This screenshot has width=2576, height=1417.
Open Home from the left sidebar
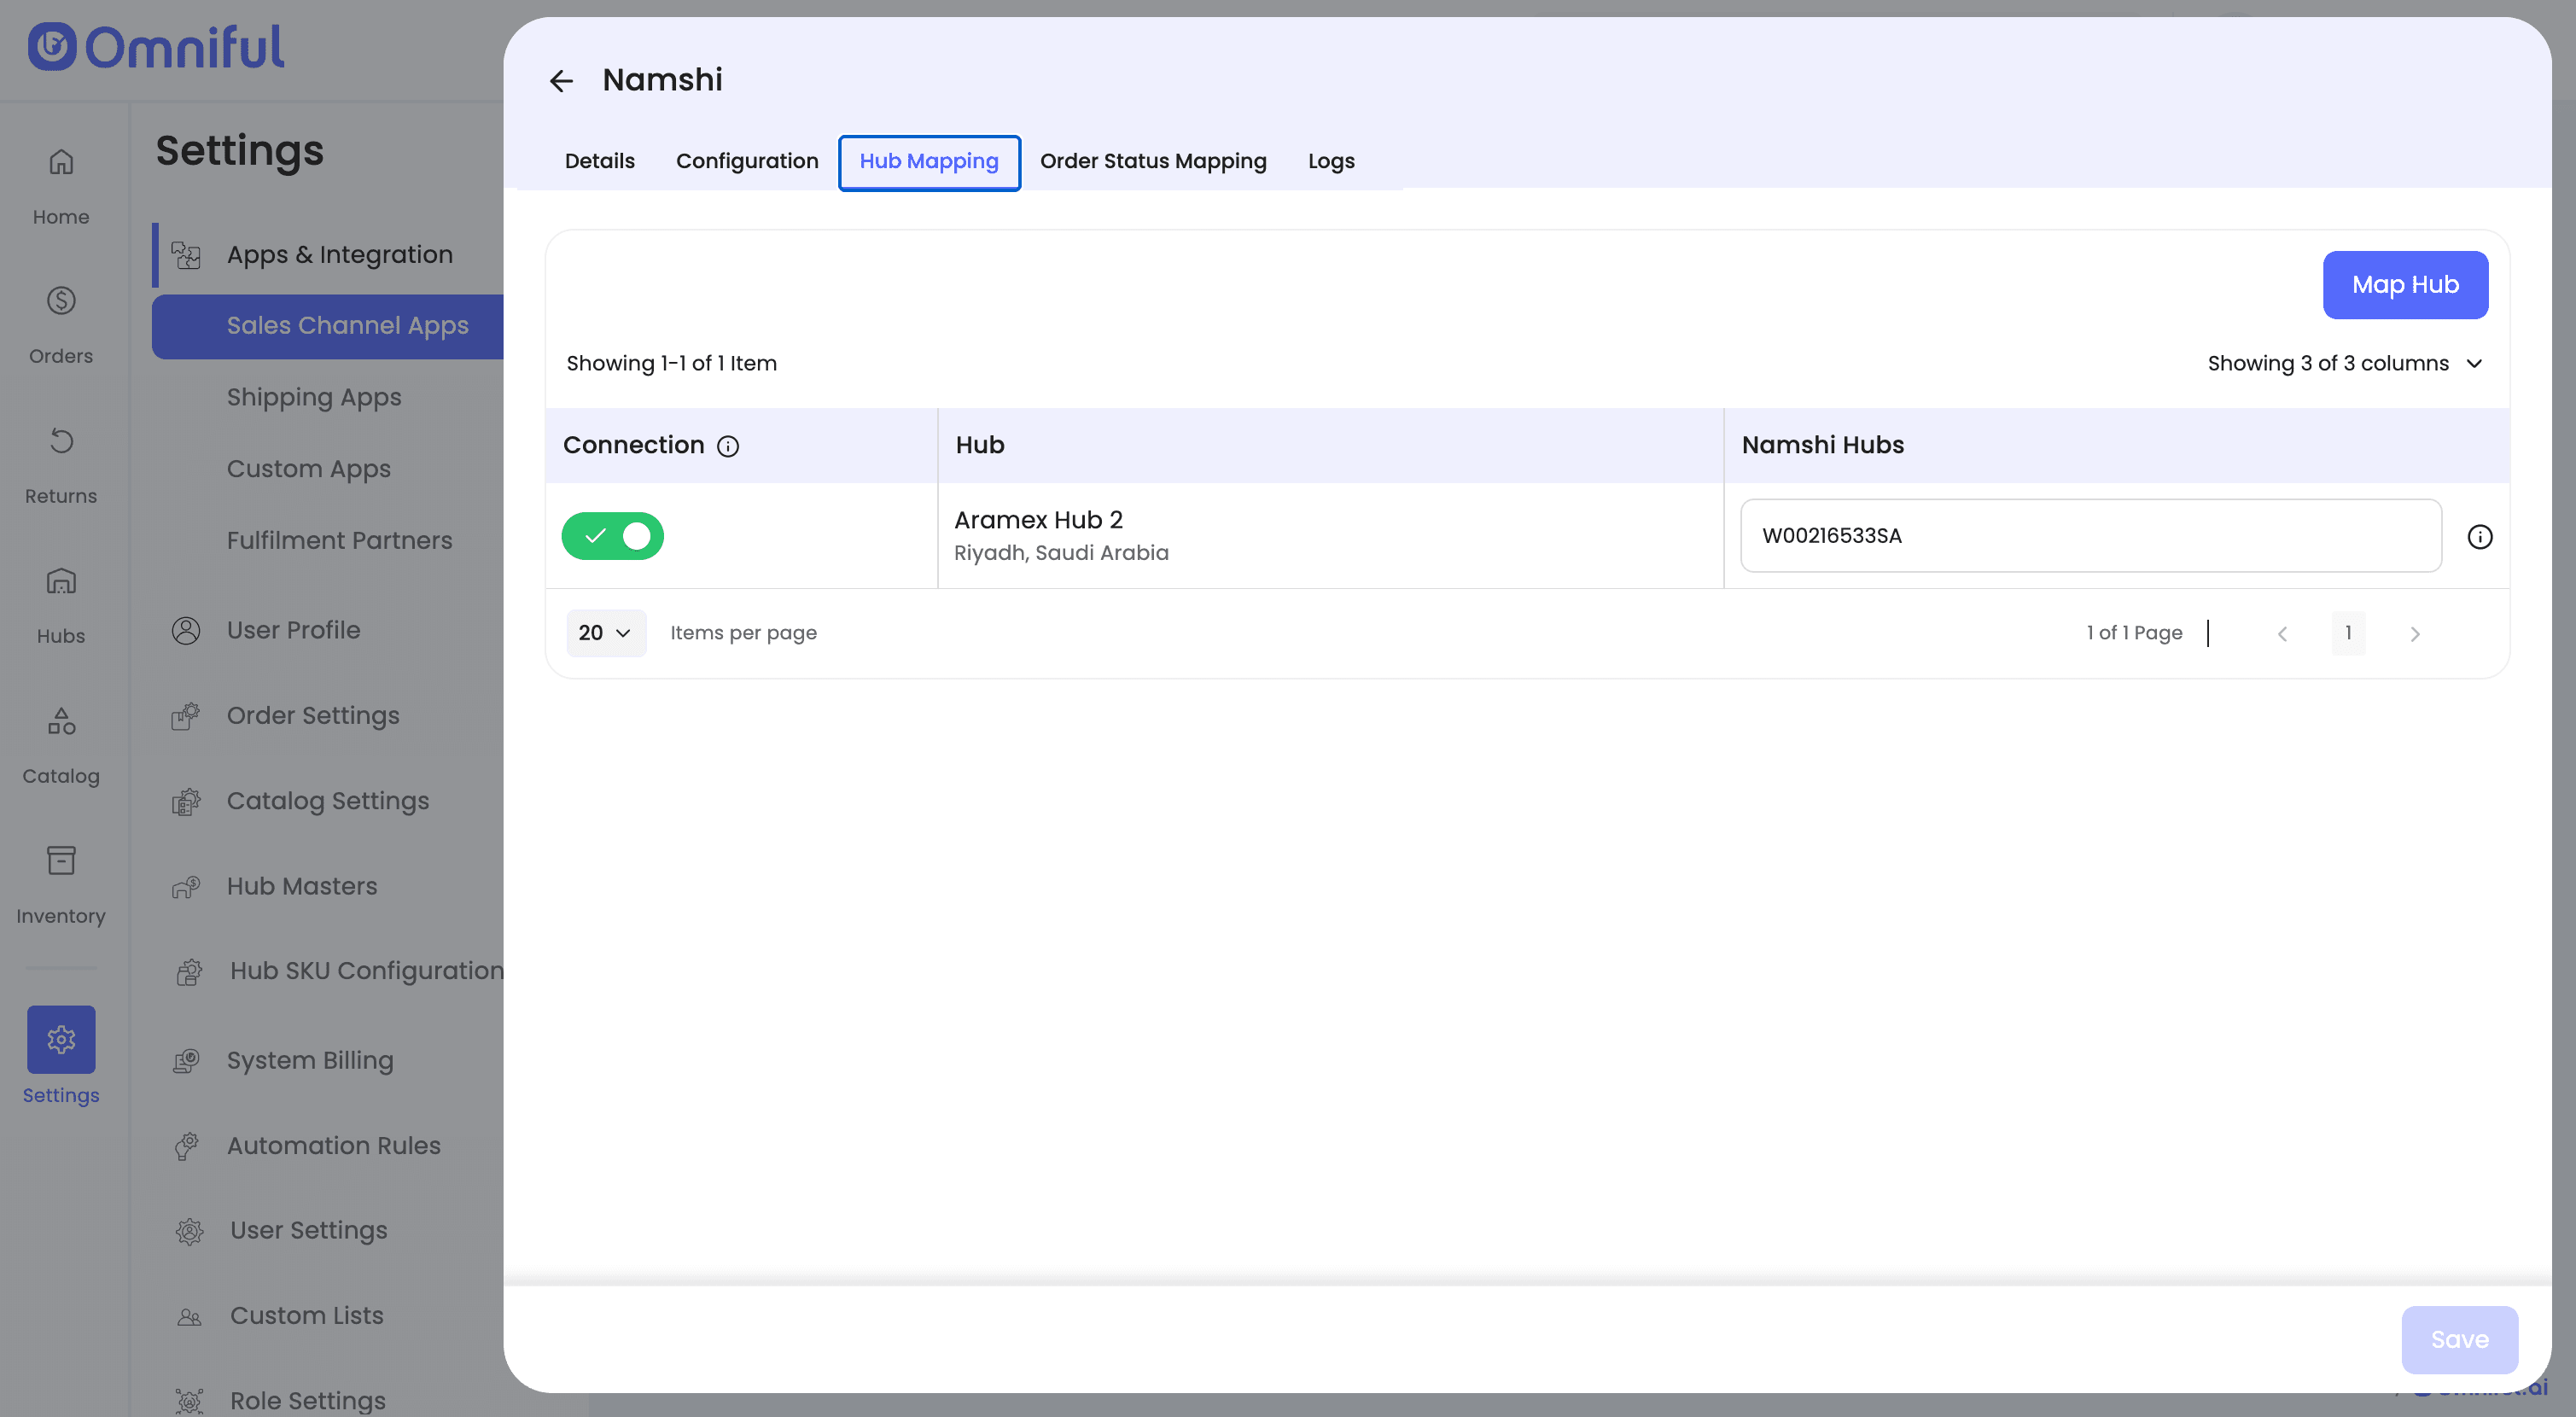(61, 186)
